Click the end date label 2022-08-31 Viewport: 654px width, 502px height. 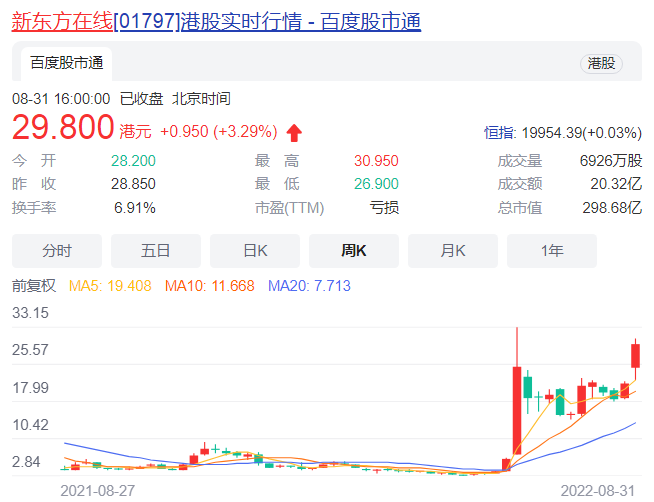coord(598,491)
